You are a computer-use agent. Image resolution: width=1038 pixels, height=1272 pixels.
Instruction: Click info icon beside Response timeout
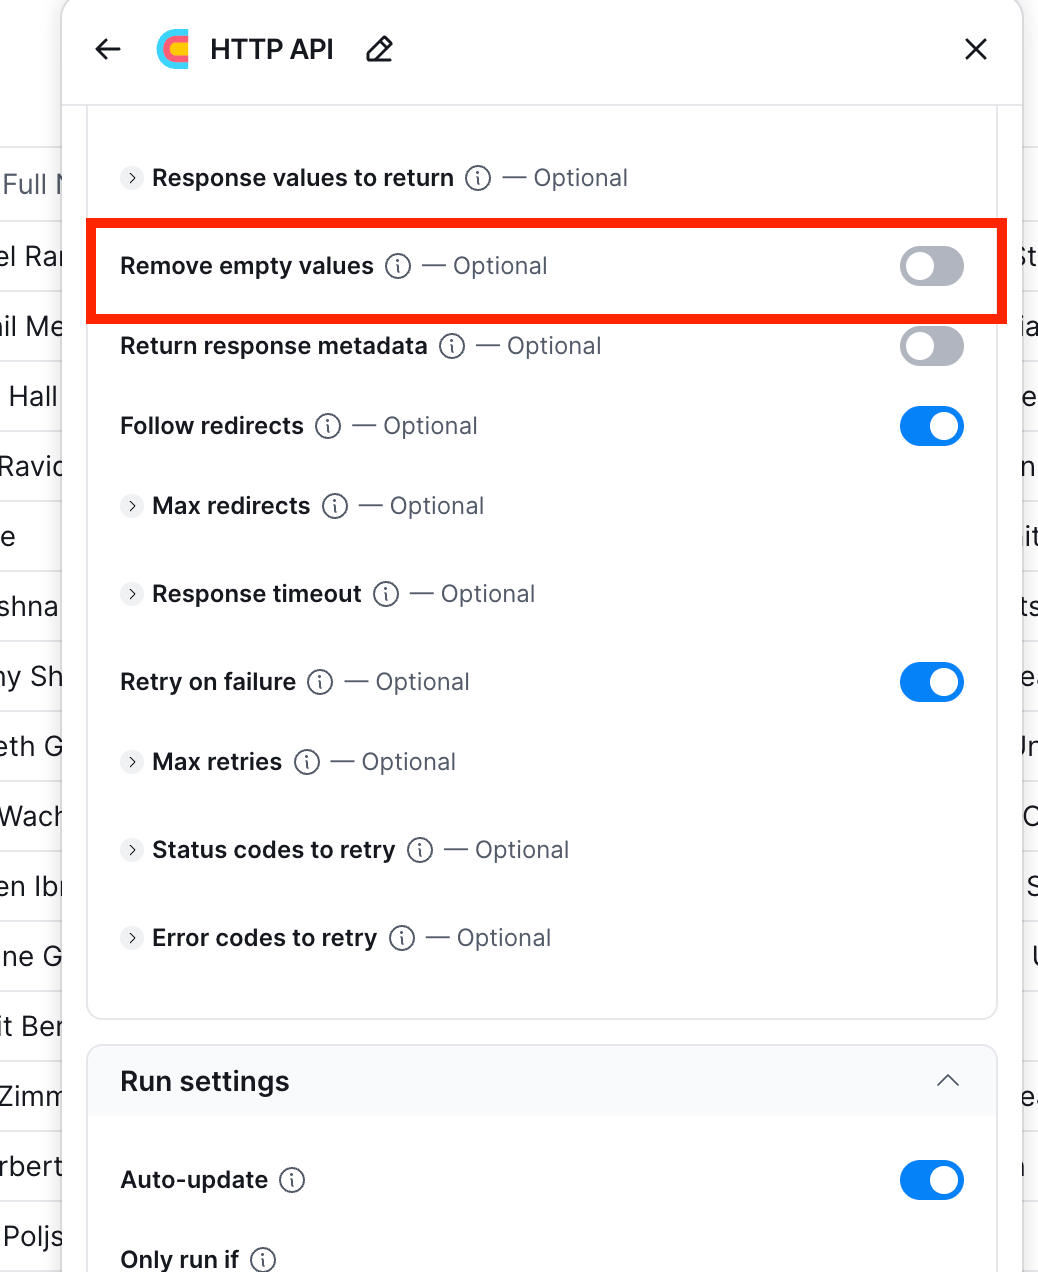click(386, 594)
